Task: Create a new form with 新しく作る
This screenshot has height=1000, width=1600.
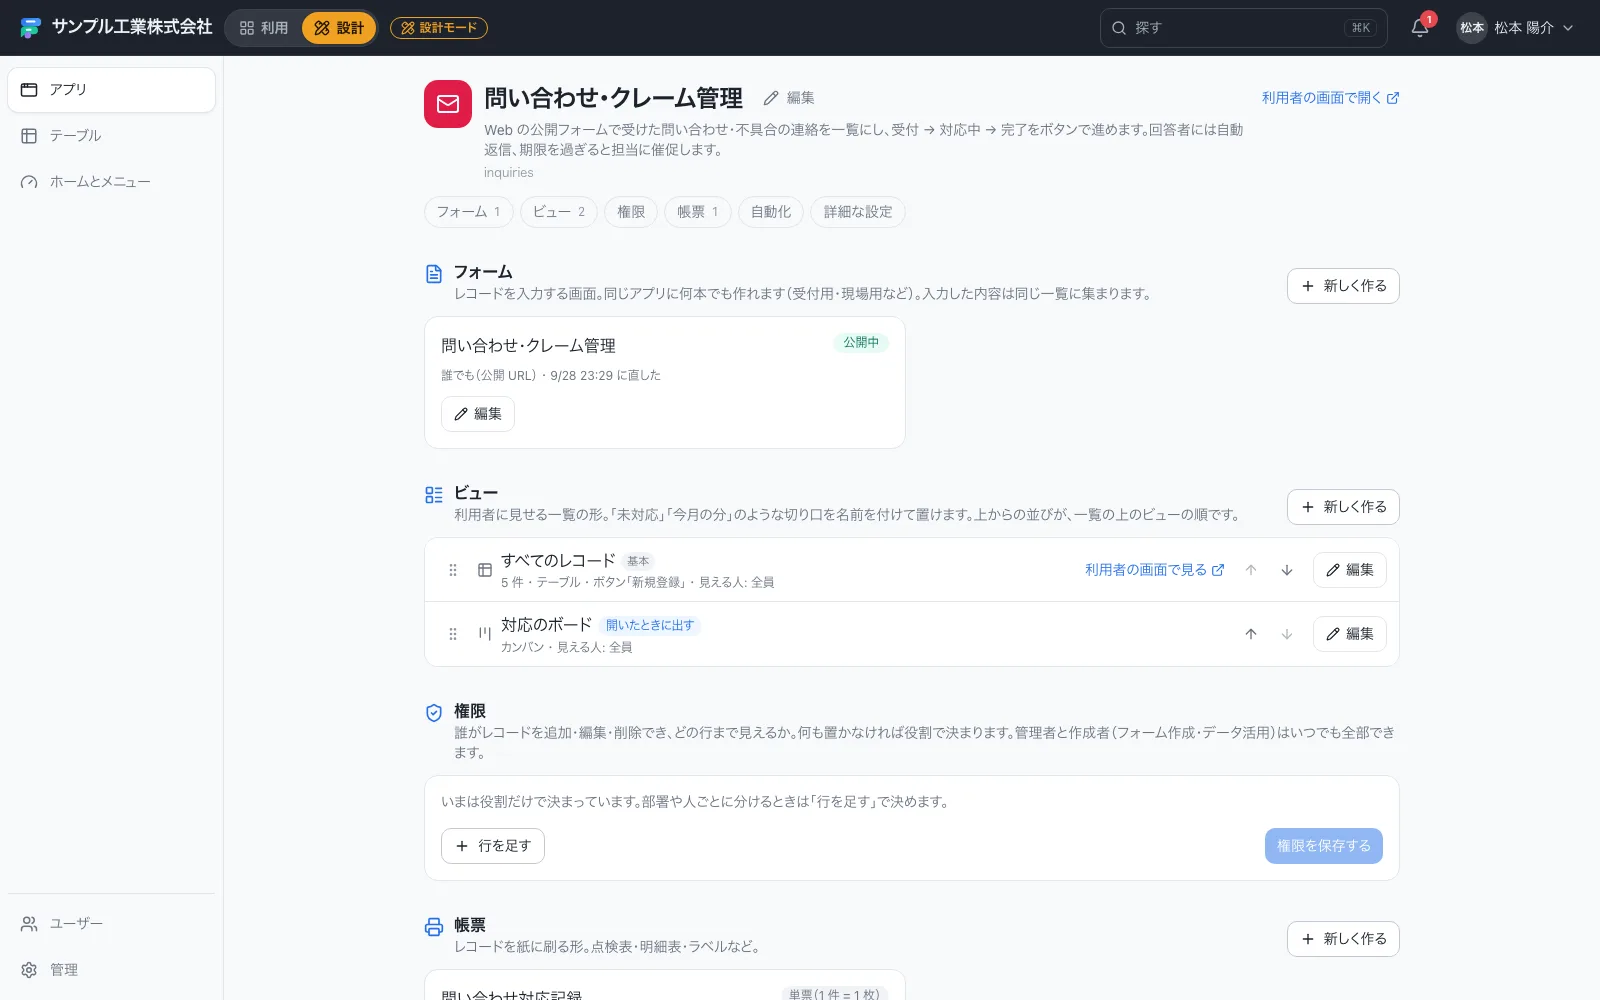Action: 1343,286
